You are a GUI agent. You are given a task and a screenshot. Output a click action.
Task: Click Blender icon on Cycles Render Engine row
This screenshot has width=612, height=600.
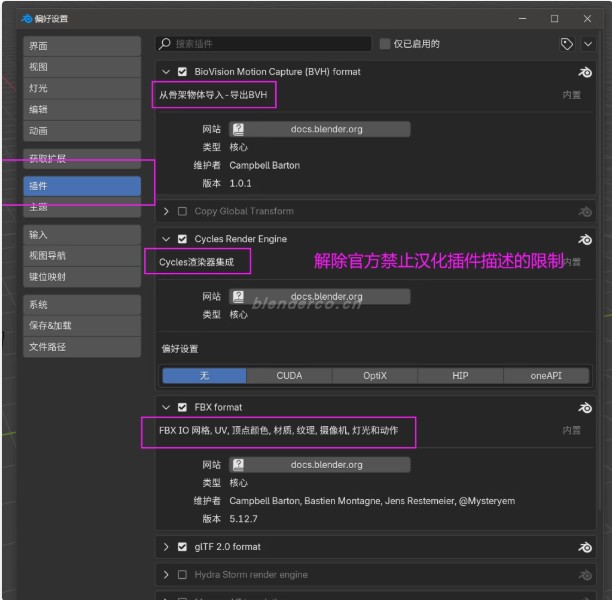[x=585, y=239]
